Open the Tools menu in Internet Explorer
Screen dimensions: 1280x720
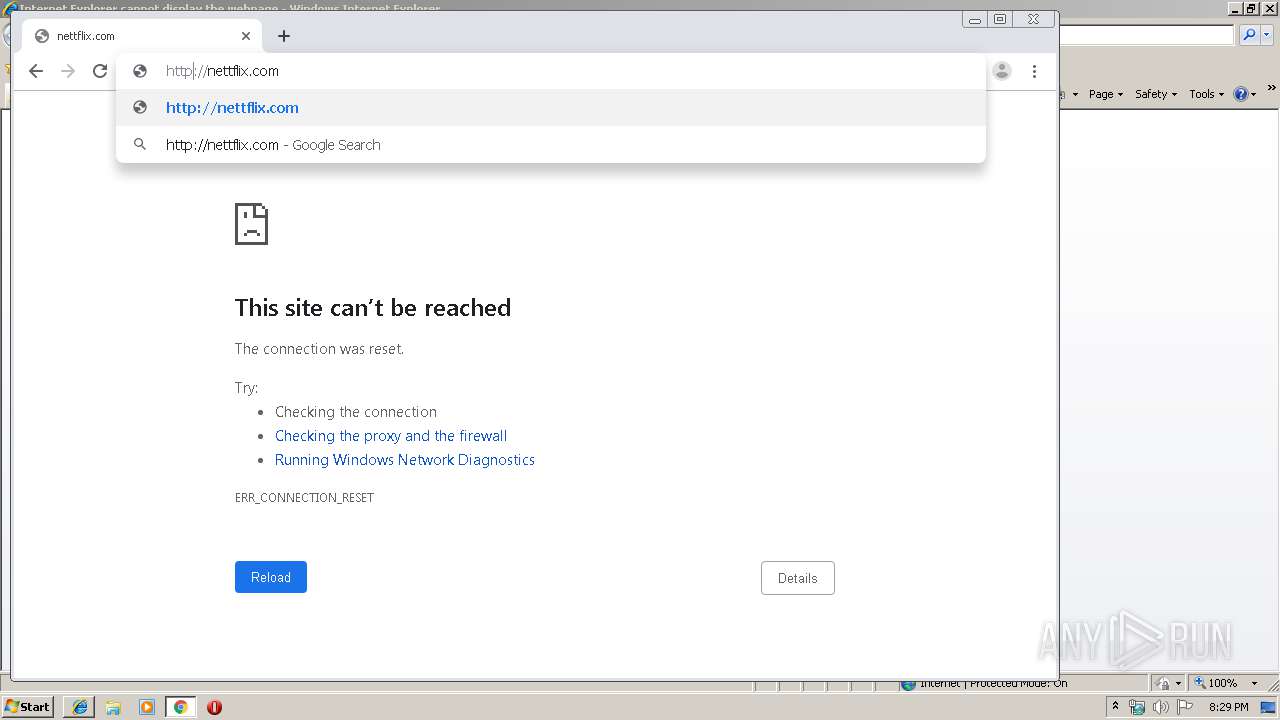(x=1207, y=94)
